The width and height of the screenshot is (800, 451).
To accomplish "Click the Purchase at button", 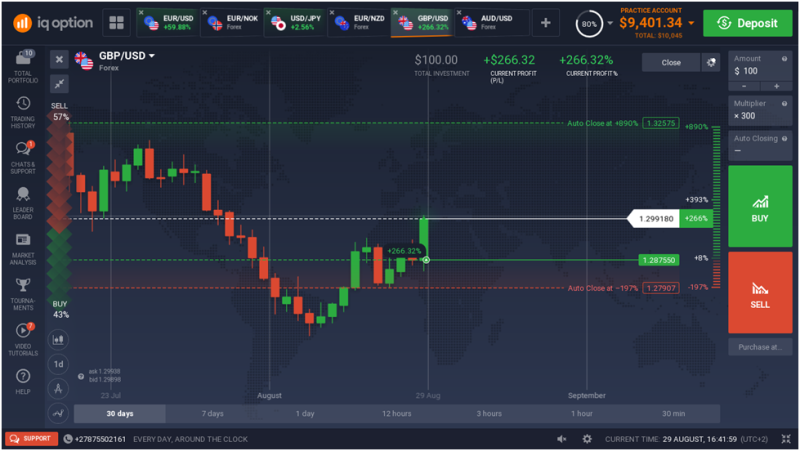I will click(x=760, y=347).
